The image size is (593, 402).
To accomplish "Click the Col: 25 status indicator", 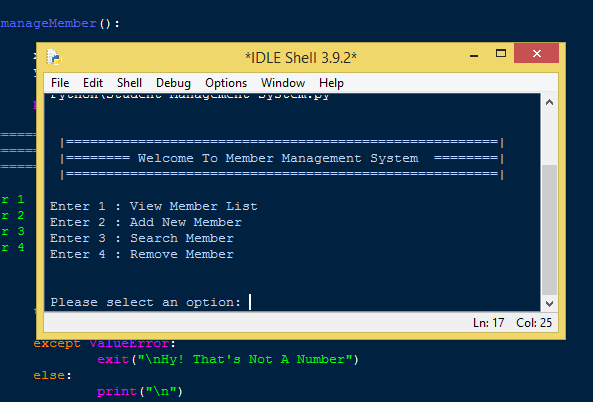I will pyautogui.click(x=534, y=323).
